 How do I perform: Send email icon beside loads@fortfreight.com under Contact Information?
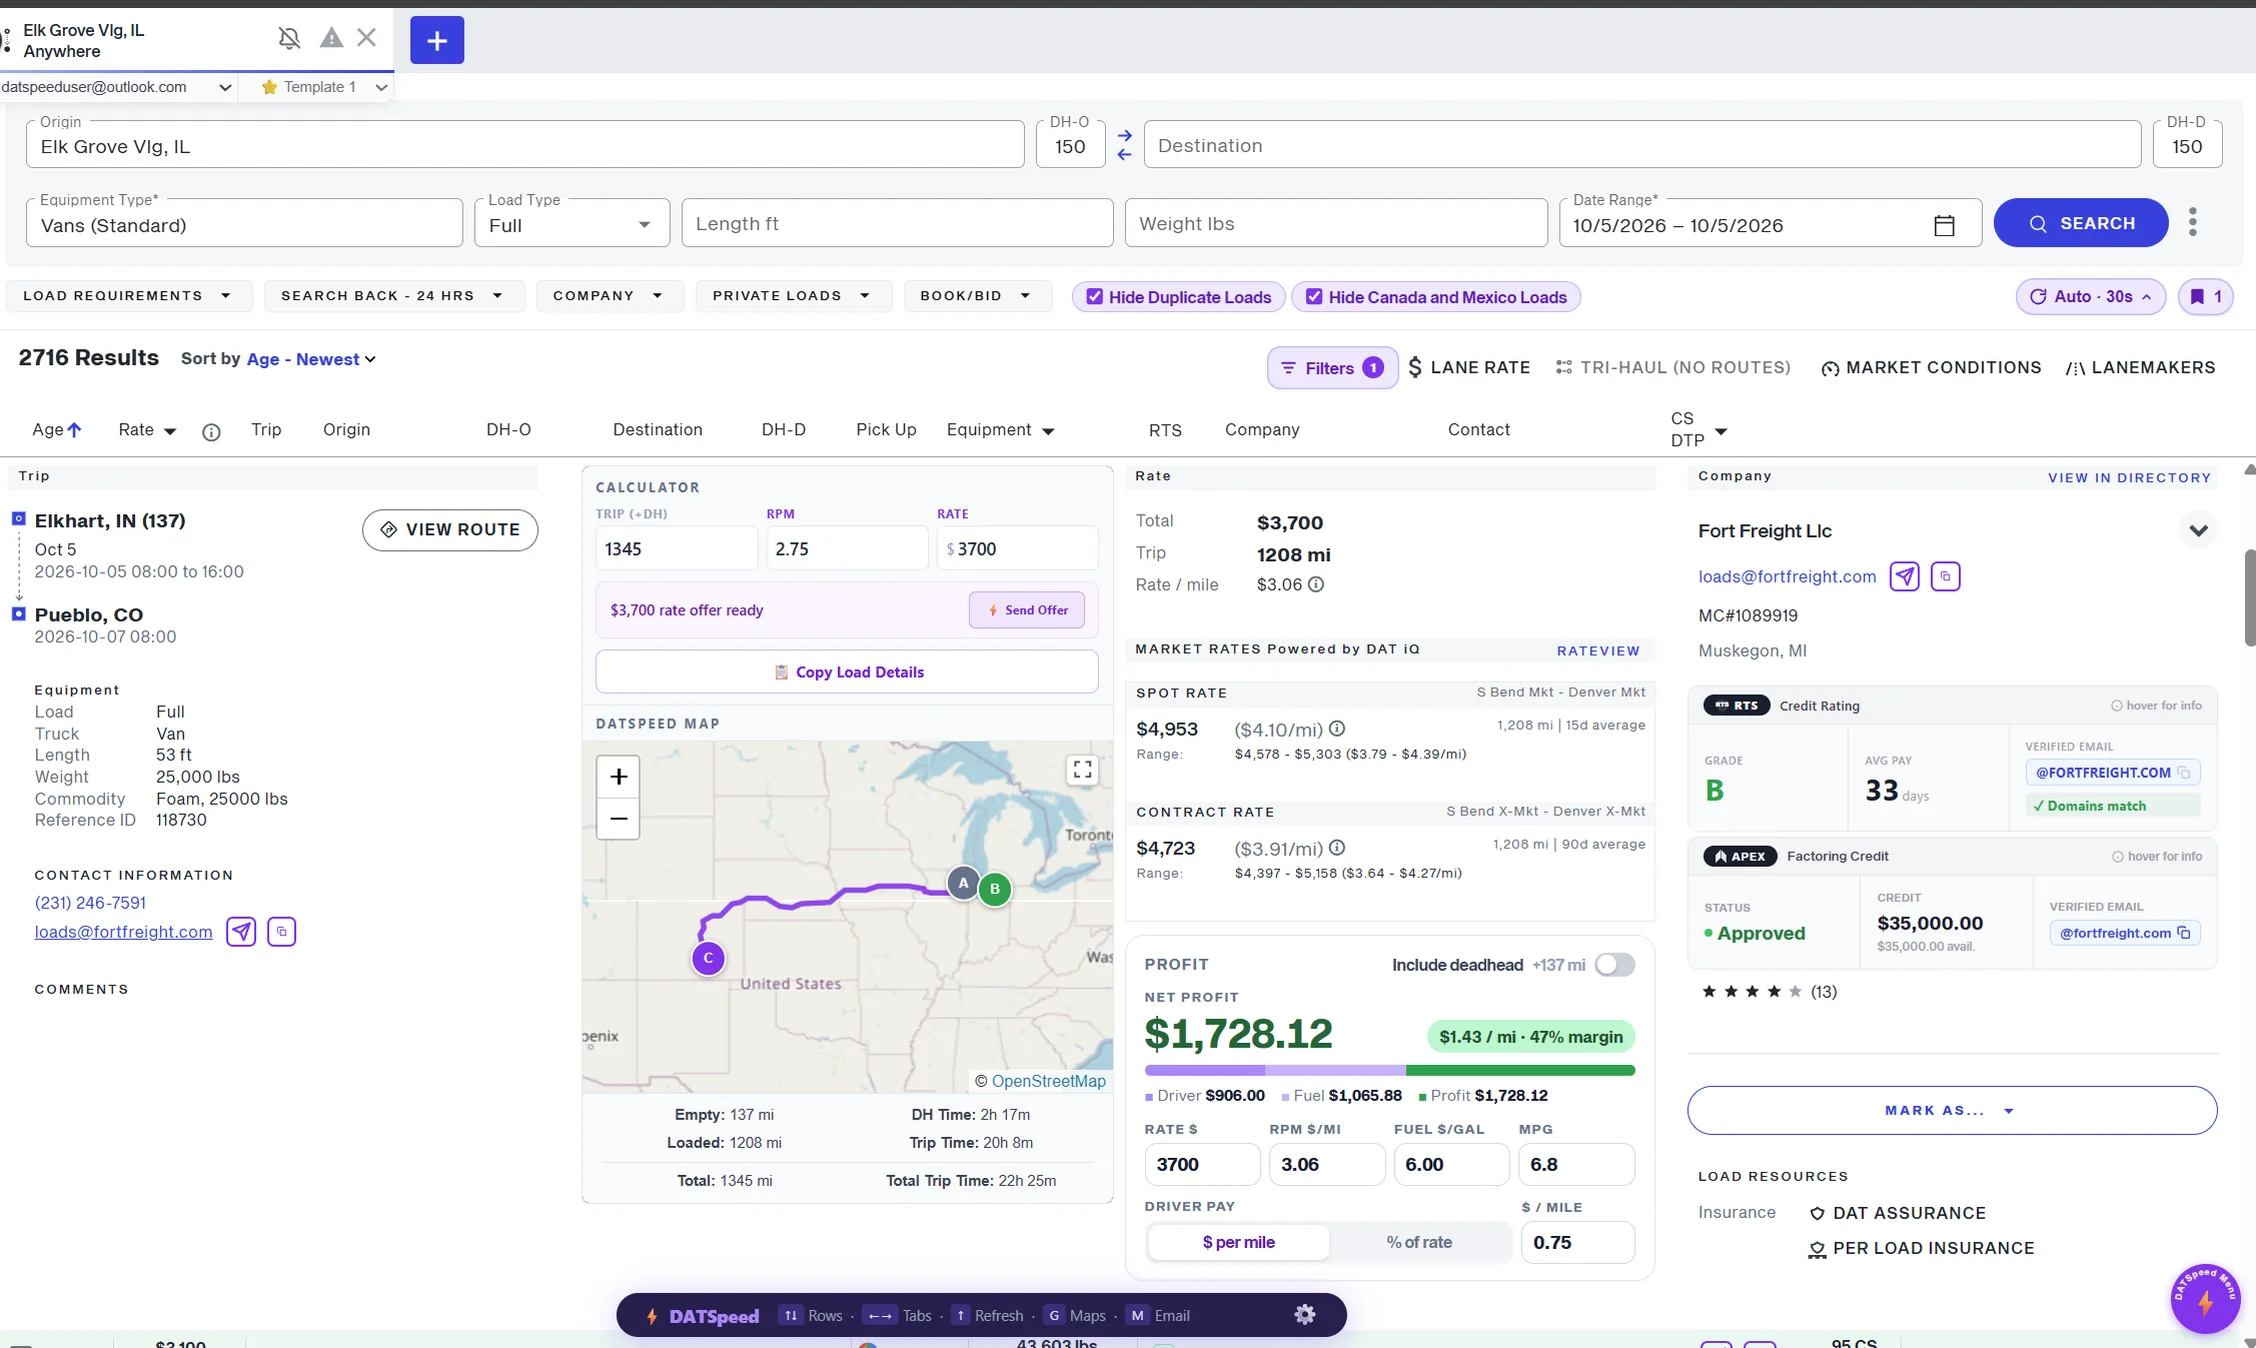(x=241, y=932)
